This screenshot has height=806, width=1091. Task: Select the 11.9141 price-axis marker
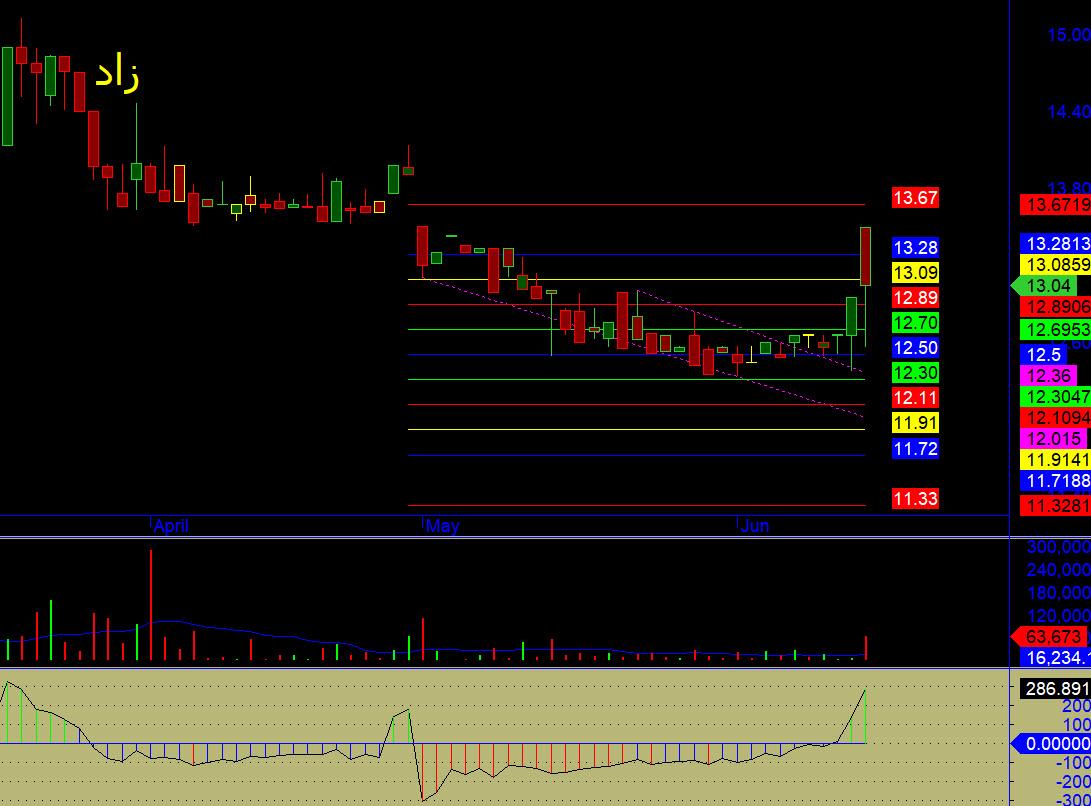point(1055,459)
